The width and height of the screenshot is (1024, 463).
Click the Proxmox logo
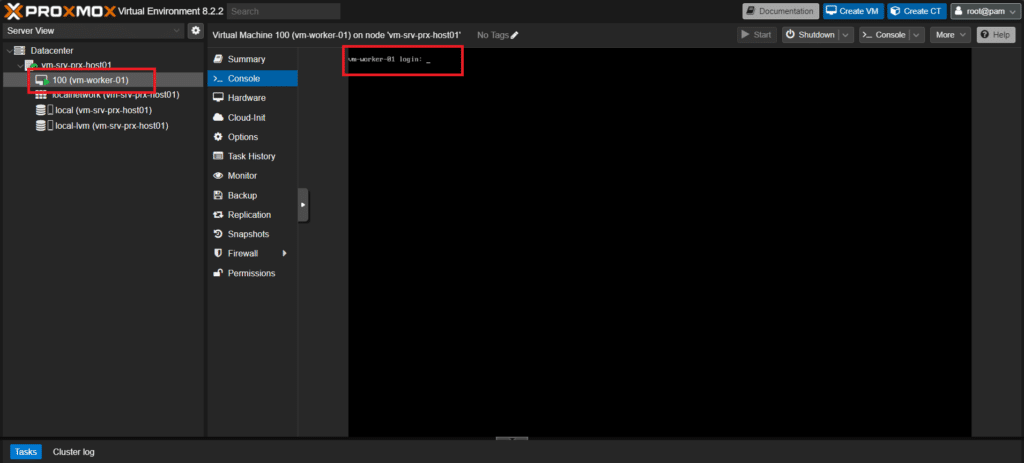click(59, 11)
